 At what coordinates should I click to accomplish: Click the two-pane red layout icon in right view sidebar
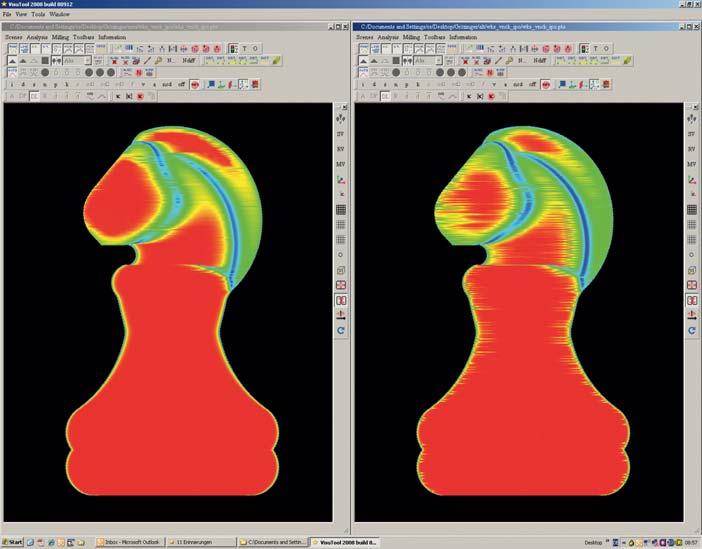[x=692, y=300]
